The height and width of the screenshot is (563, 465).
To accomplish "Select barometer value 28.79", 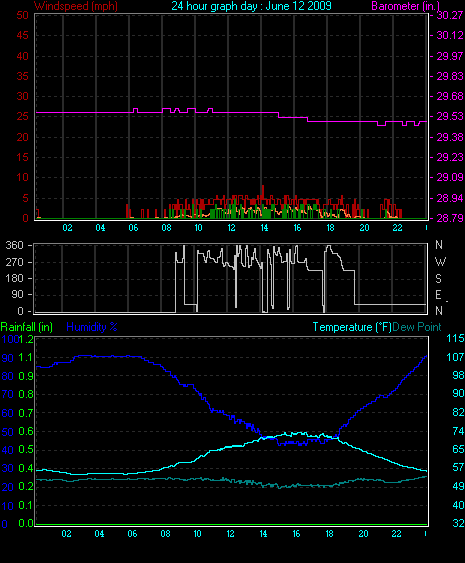I will pos(450,218).
